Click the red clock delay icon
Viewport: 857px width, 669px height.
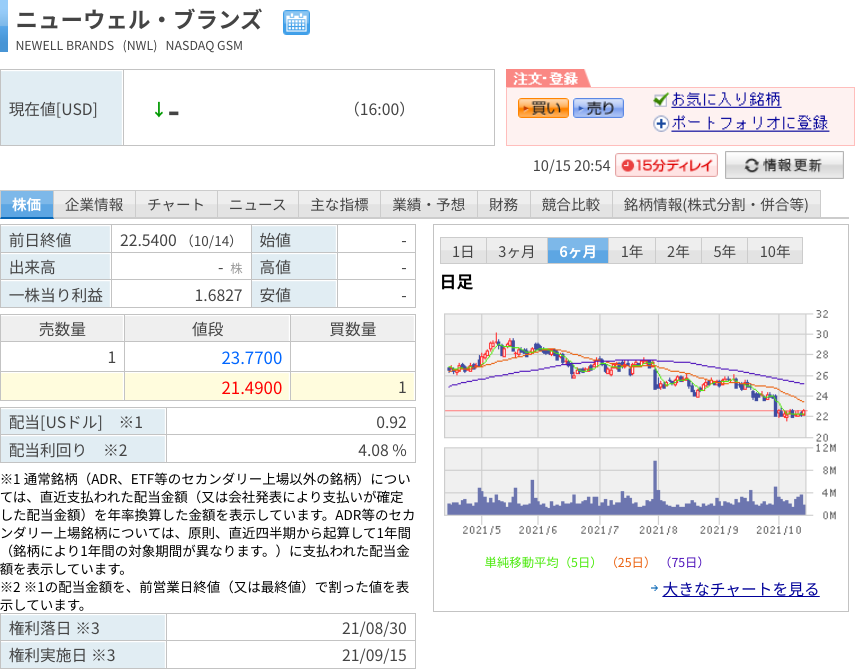coord(627,165)
